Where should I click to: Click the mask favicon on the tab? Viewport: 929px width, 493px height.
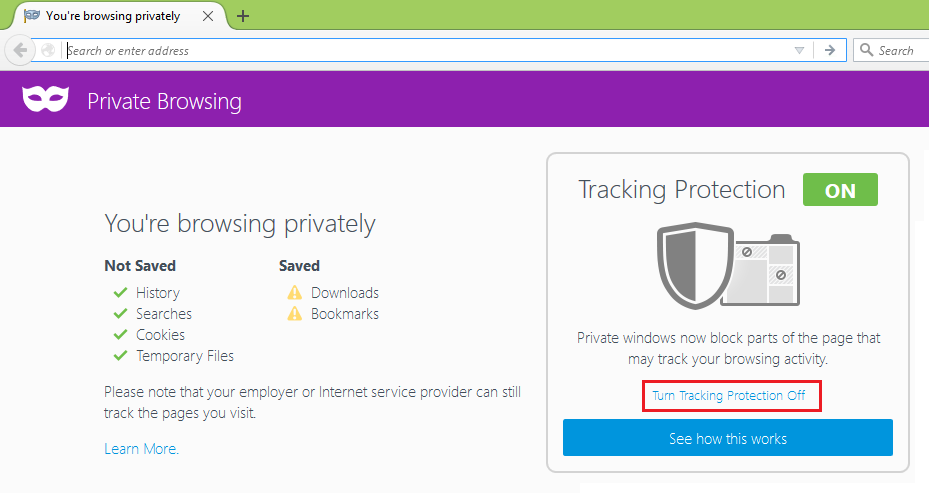[31, 15]
